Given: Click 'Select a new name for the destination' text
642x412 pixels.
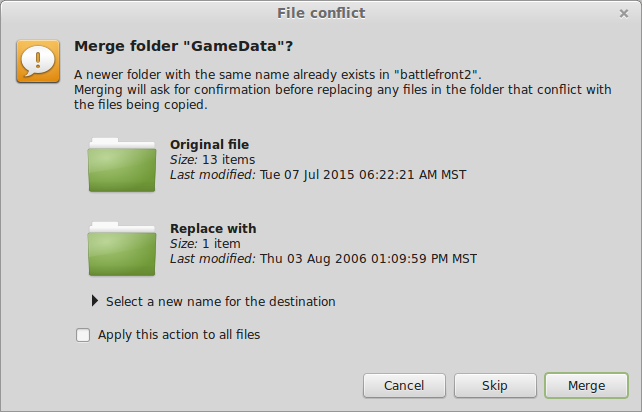Looking at the screenshot, I should (221, 301).
